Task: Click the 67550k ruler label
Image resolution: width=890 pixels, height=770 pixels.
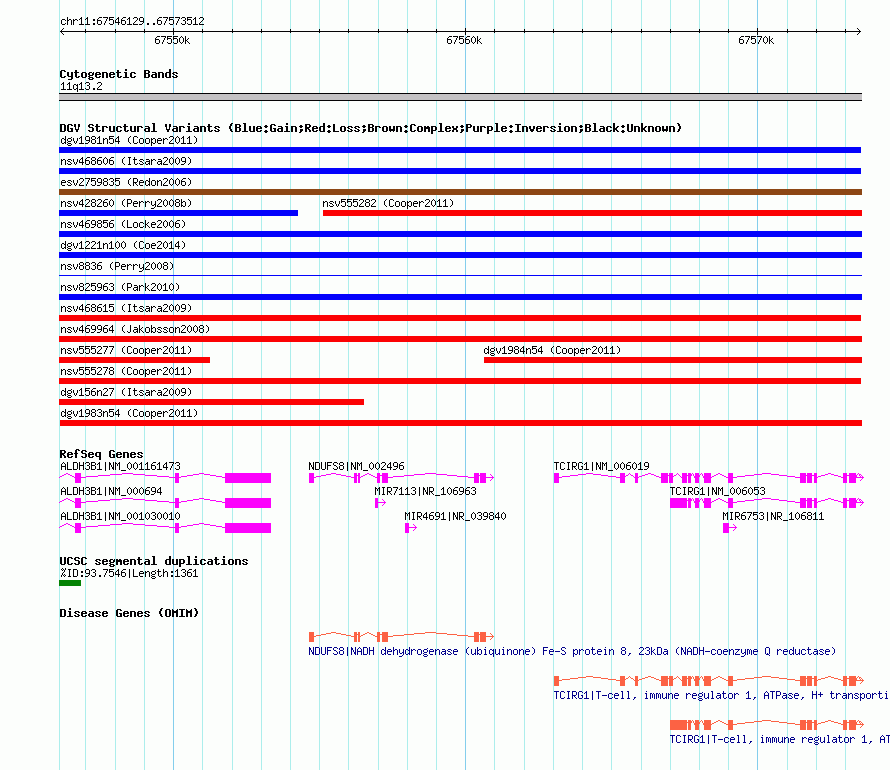Action: click(172, 40)
